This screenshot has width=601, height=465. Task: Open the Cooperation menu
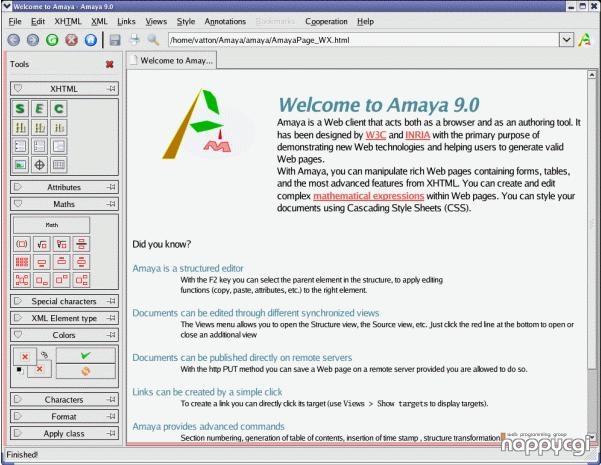tap(326, 21)
